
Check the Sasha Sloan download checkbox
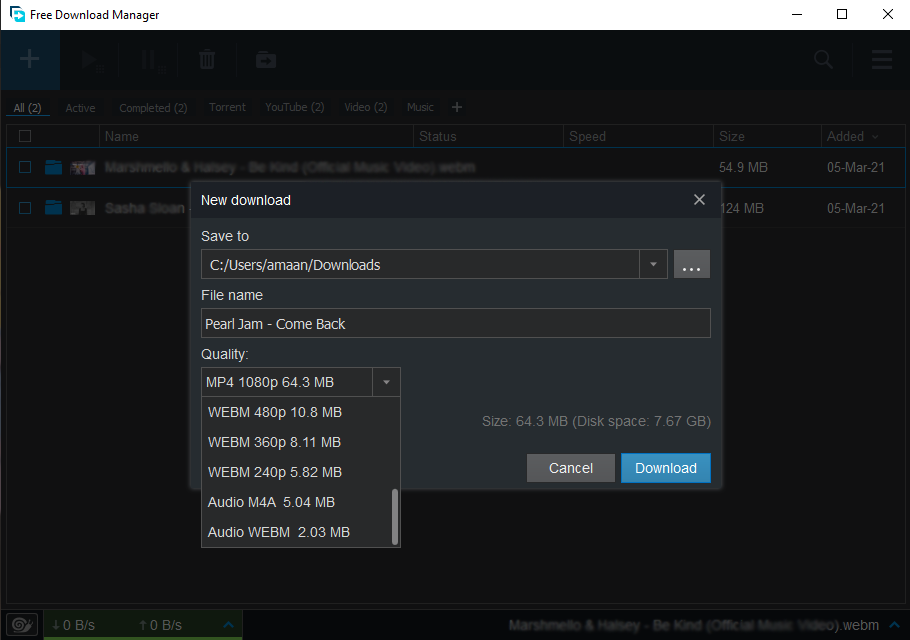[25, 208]
